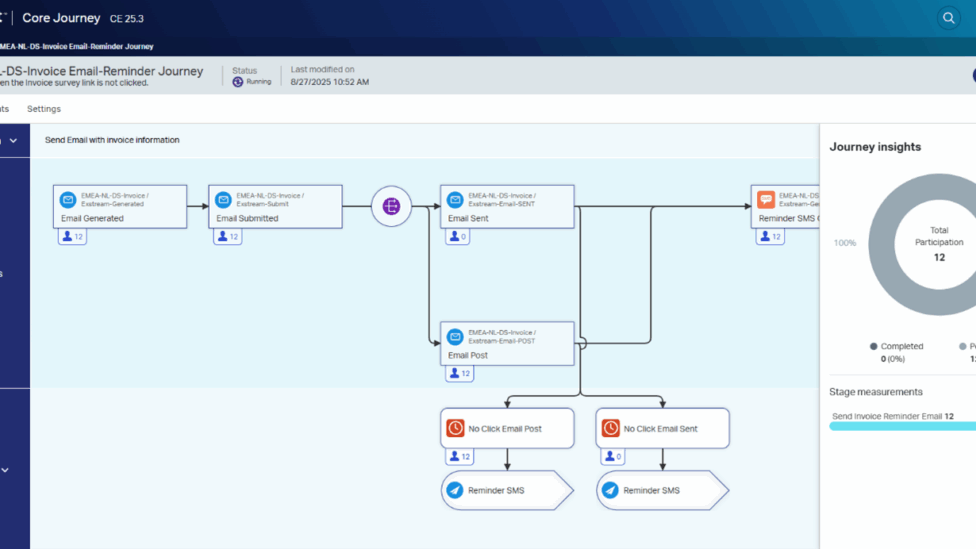Click the orange Reminder SMS chat icon
976x549 pixels.
point(766,200)
